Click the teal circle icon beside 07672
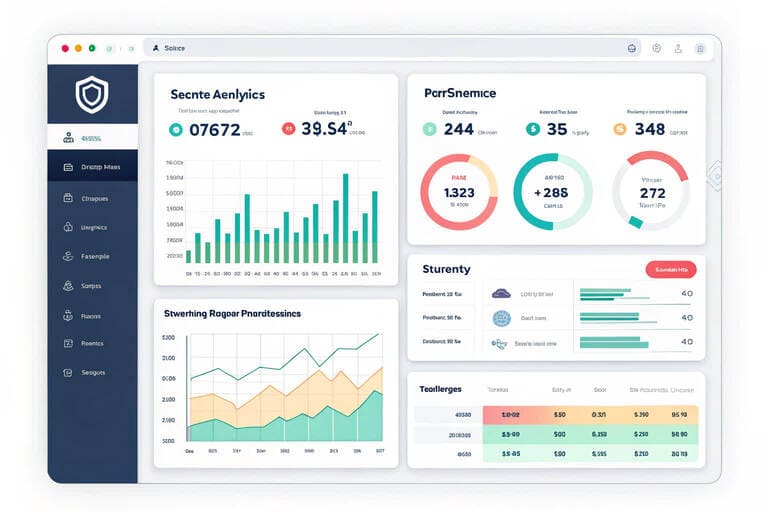This screenshot has height=512, width=768. pos(176,129)
